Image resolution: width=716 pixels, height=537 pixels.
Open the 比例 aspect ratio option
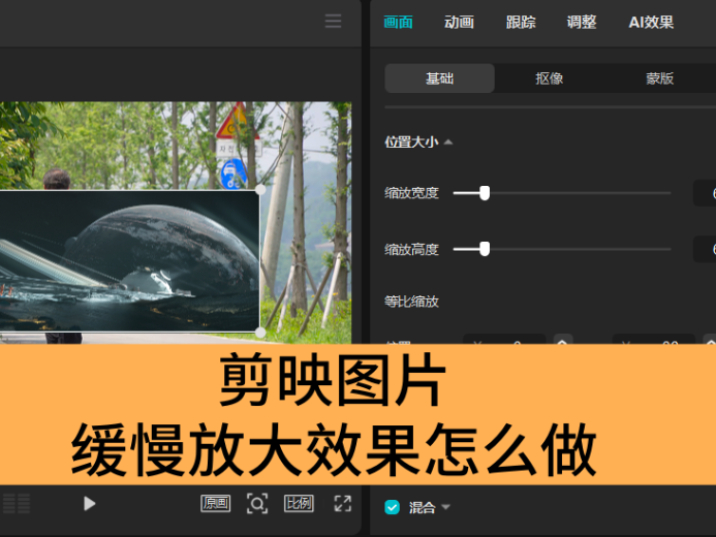click(299, 504)
